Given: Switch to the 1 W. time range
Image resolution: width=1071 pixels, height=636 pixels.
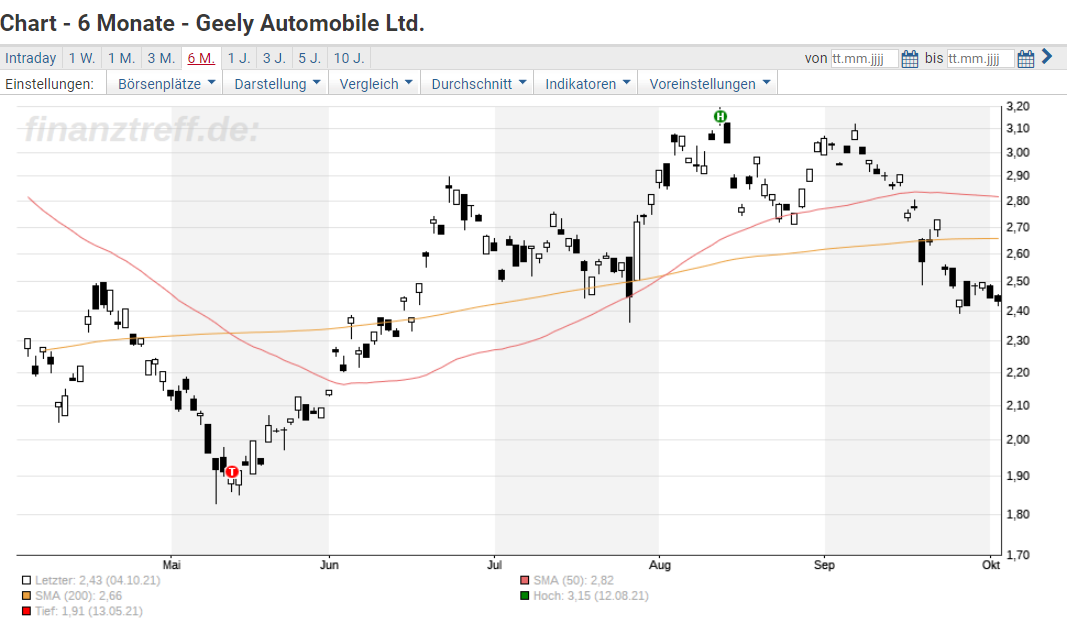Looking at the screenshot, I should tap(82, 58).
